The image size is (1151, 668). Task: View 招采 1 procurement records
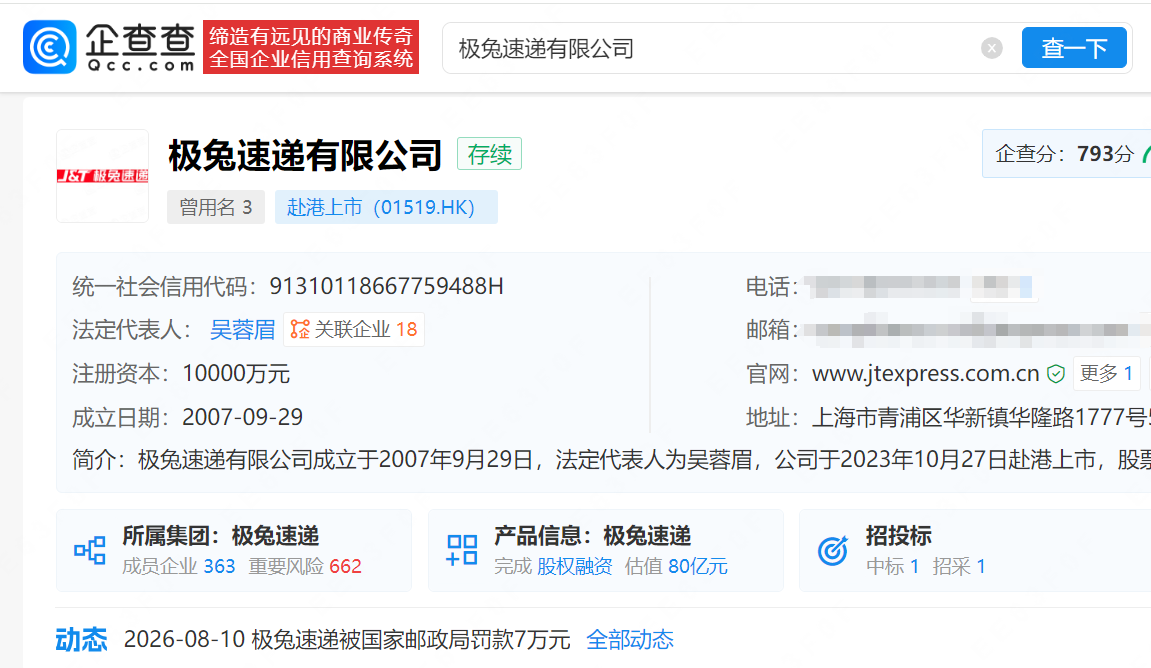959,567
